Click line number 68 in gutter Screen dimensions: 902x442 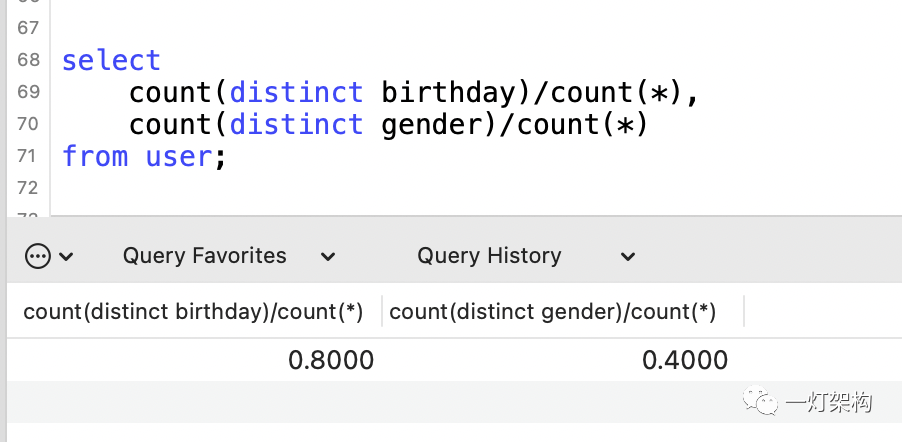click(x=28, y=60)
